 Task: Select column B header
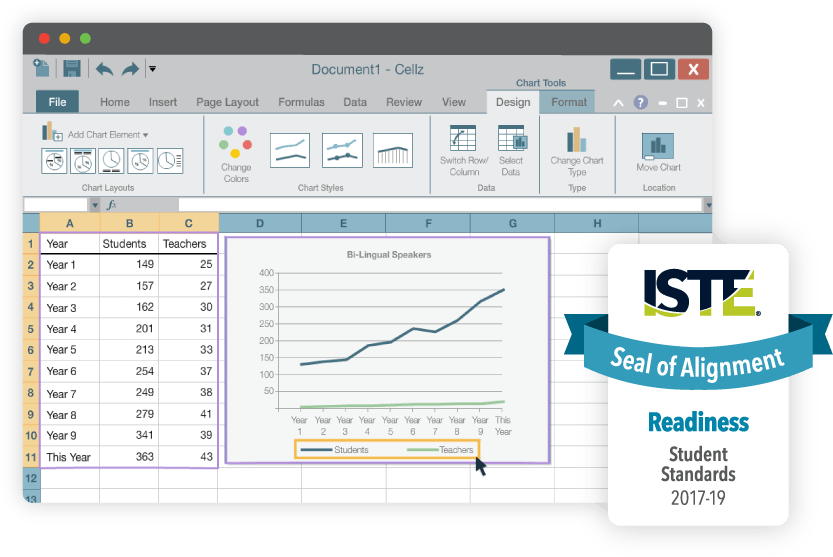(x=129, y=223)
